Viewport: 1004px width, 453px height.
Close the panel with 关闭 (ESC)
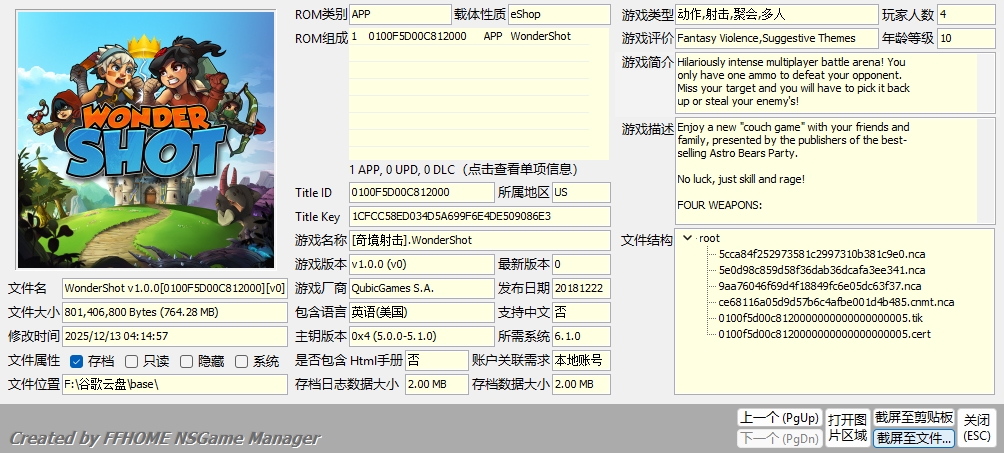[x=976, y=427]
